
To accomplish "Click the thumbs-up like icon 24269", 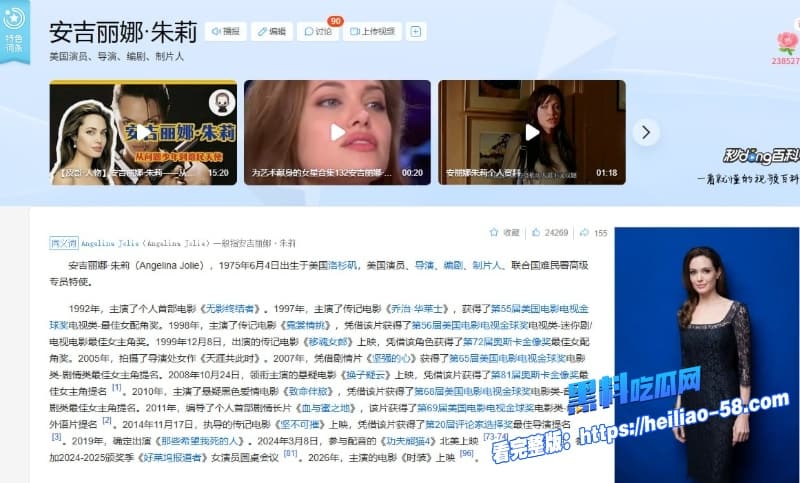I will (536, 233).
